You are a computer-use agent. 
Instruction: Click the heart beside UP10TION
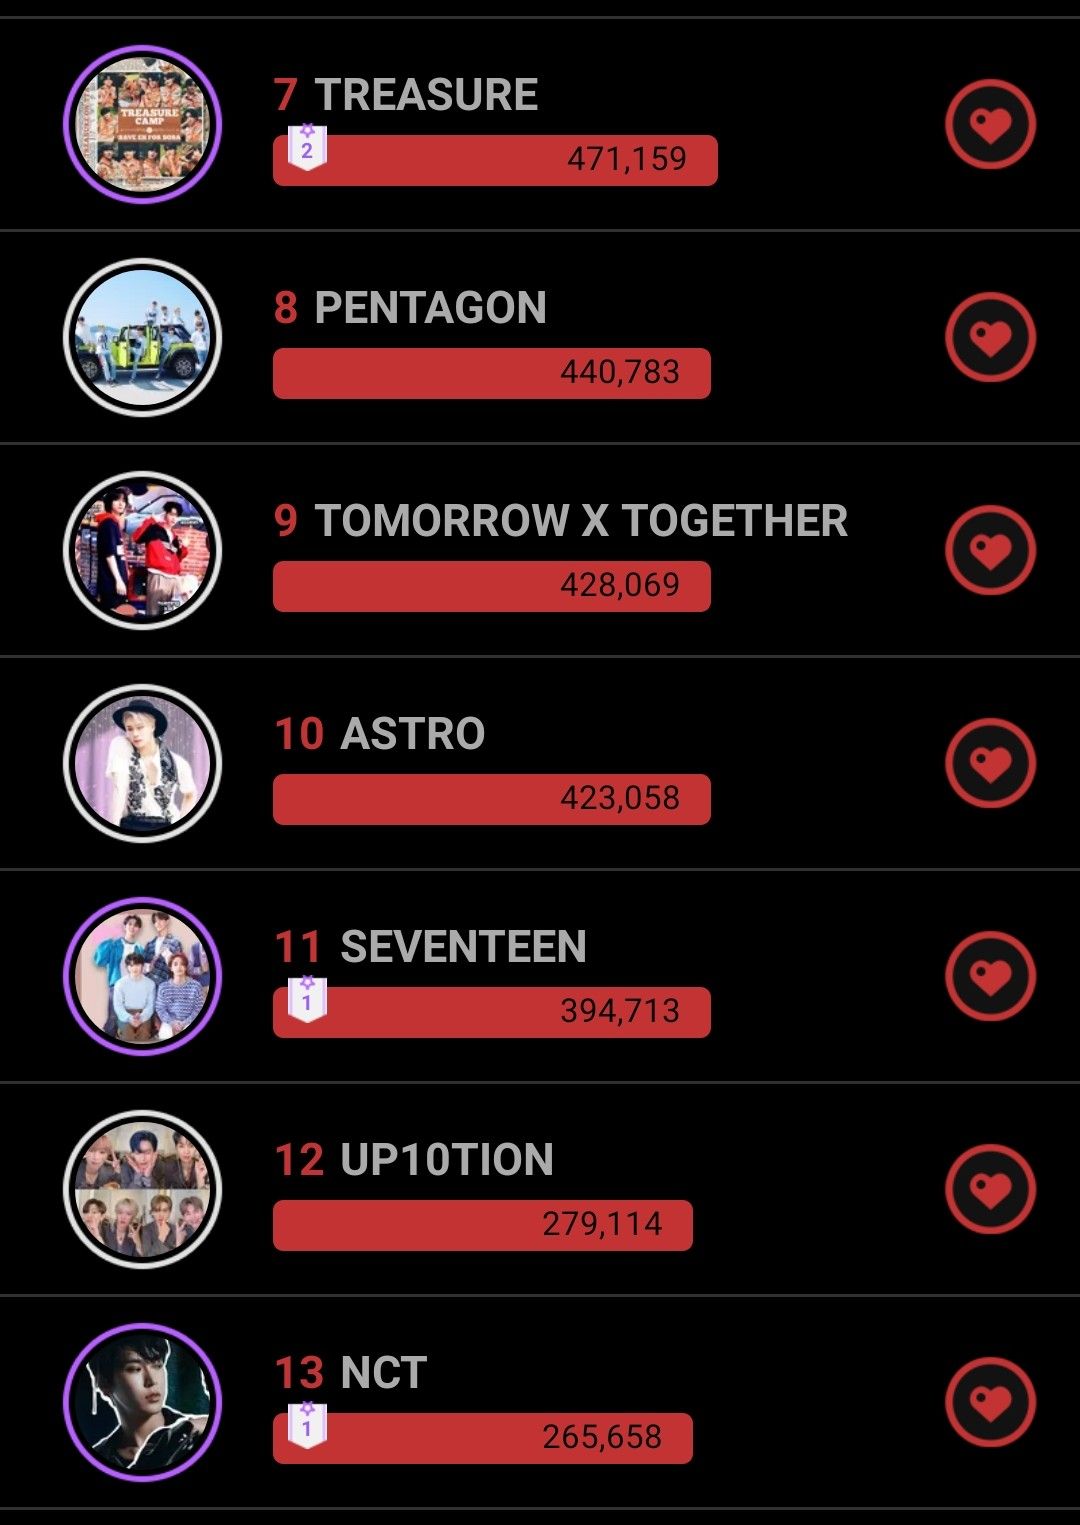tap(990, 1190)
